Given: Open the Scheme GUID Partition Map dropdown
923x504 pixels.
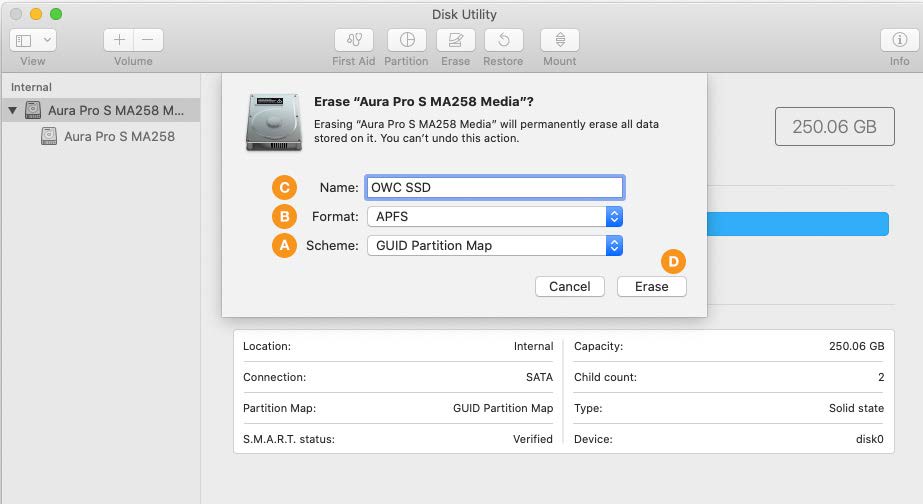Looking at the screenshot, I should point(495,245).
